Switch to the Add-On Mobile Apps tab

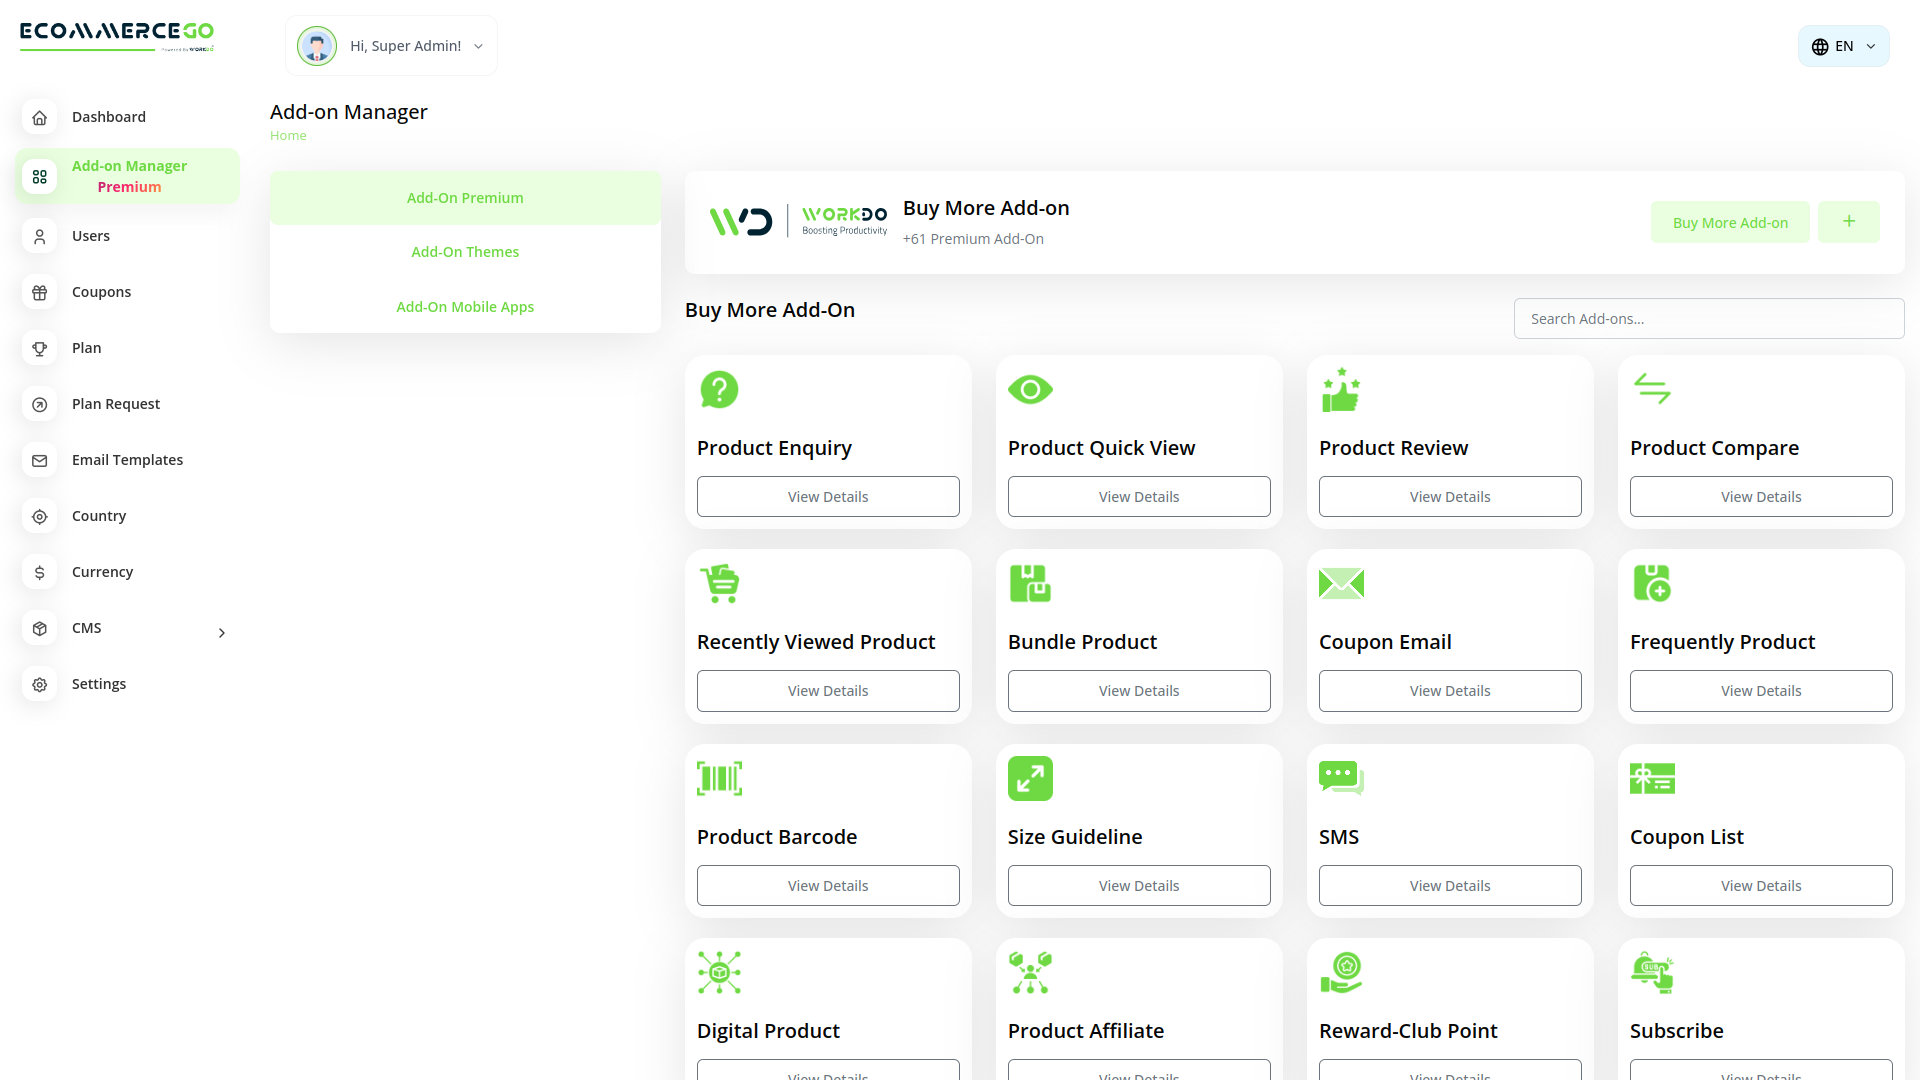point(465,306)
